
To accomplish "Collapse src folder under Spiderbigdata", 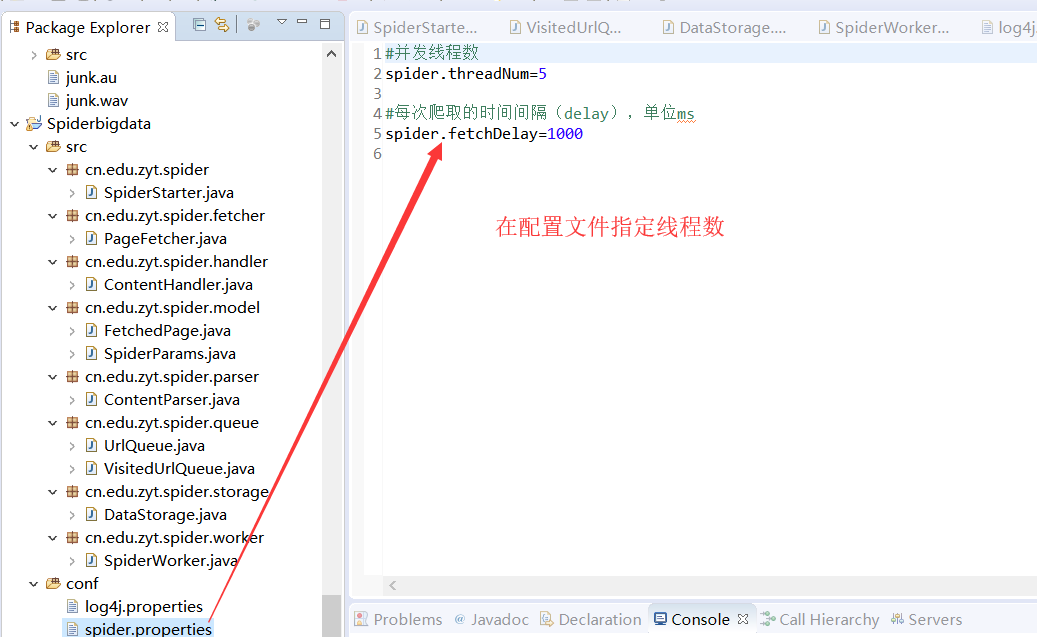I will 34,147.
